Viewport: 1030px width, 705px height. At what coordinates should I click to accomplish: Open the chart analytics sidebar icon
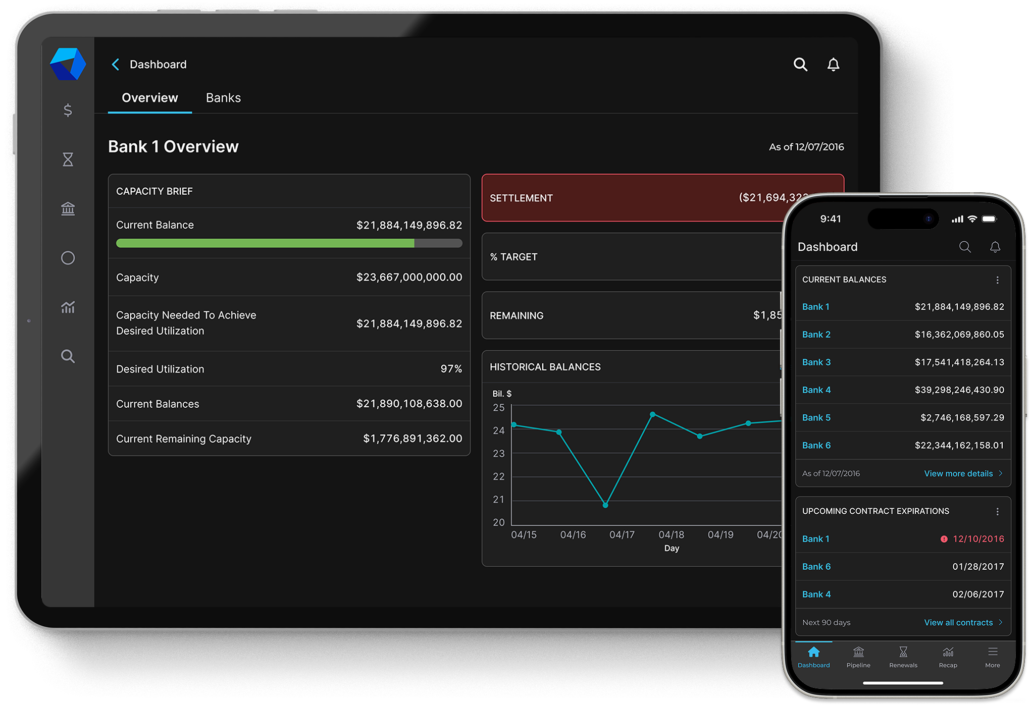tap(68, 307)
